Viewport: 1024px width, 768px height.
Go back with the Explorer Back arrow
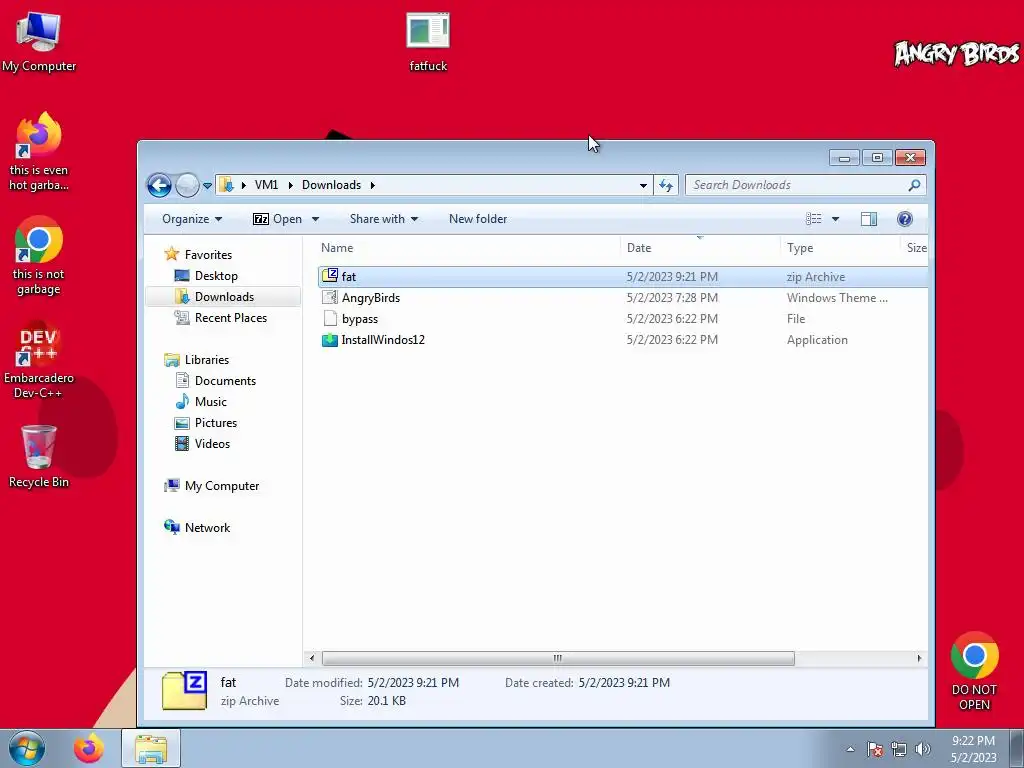tap(159, 185)
